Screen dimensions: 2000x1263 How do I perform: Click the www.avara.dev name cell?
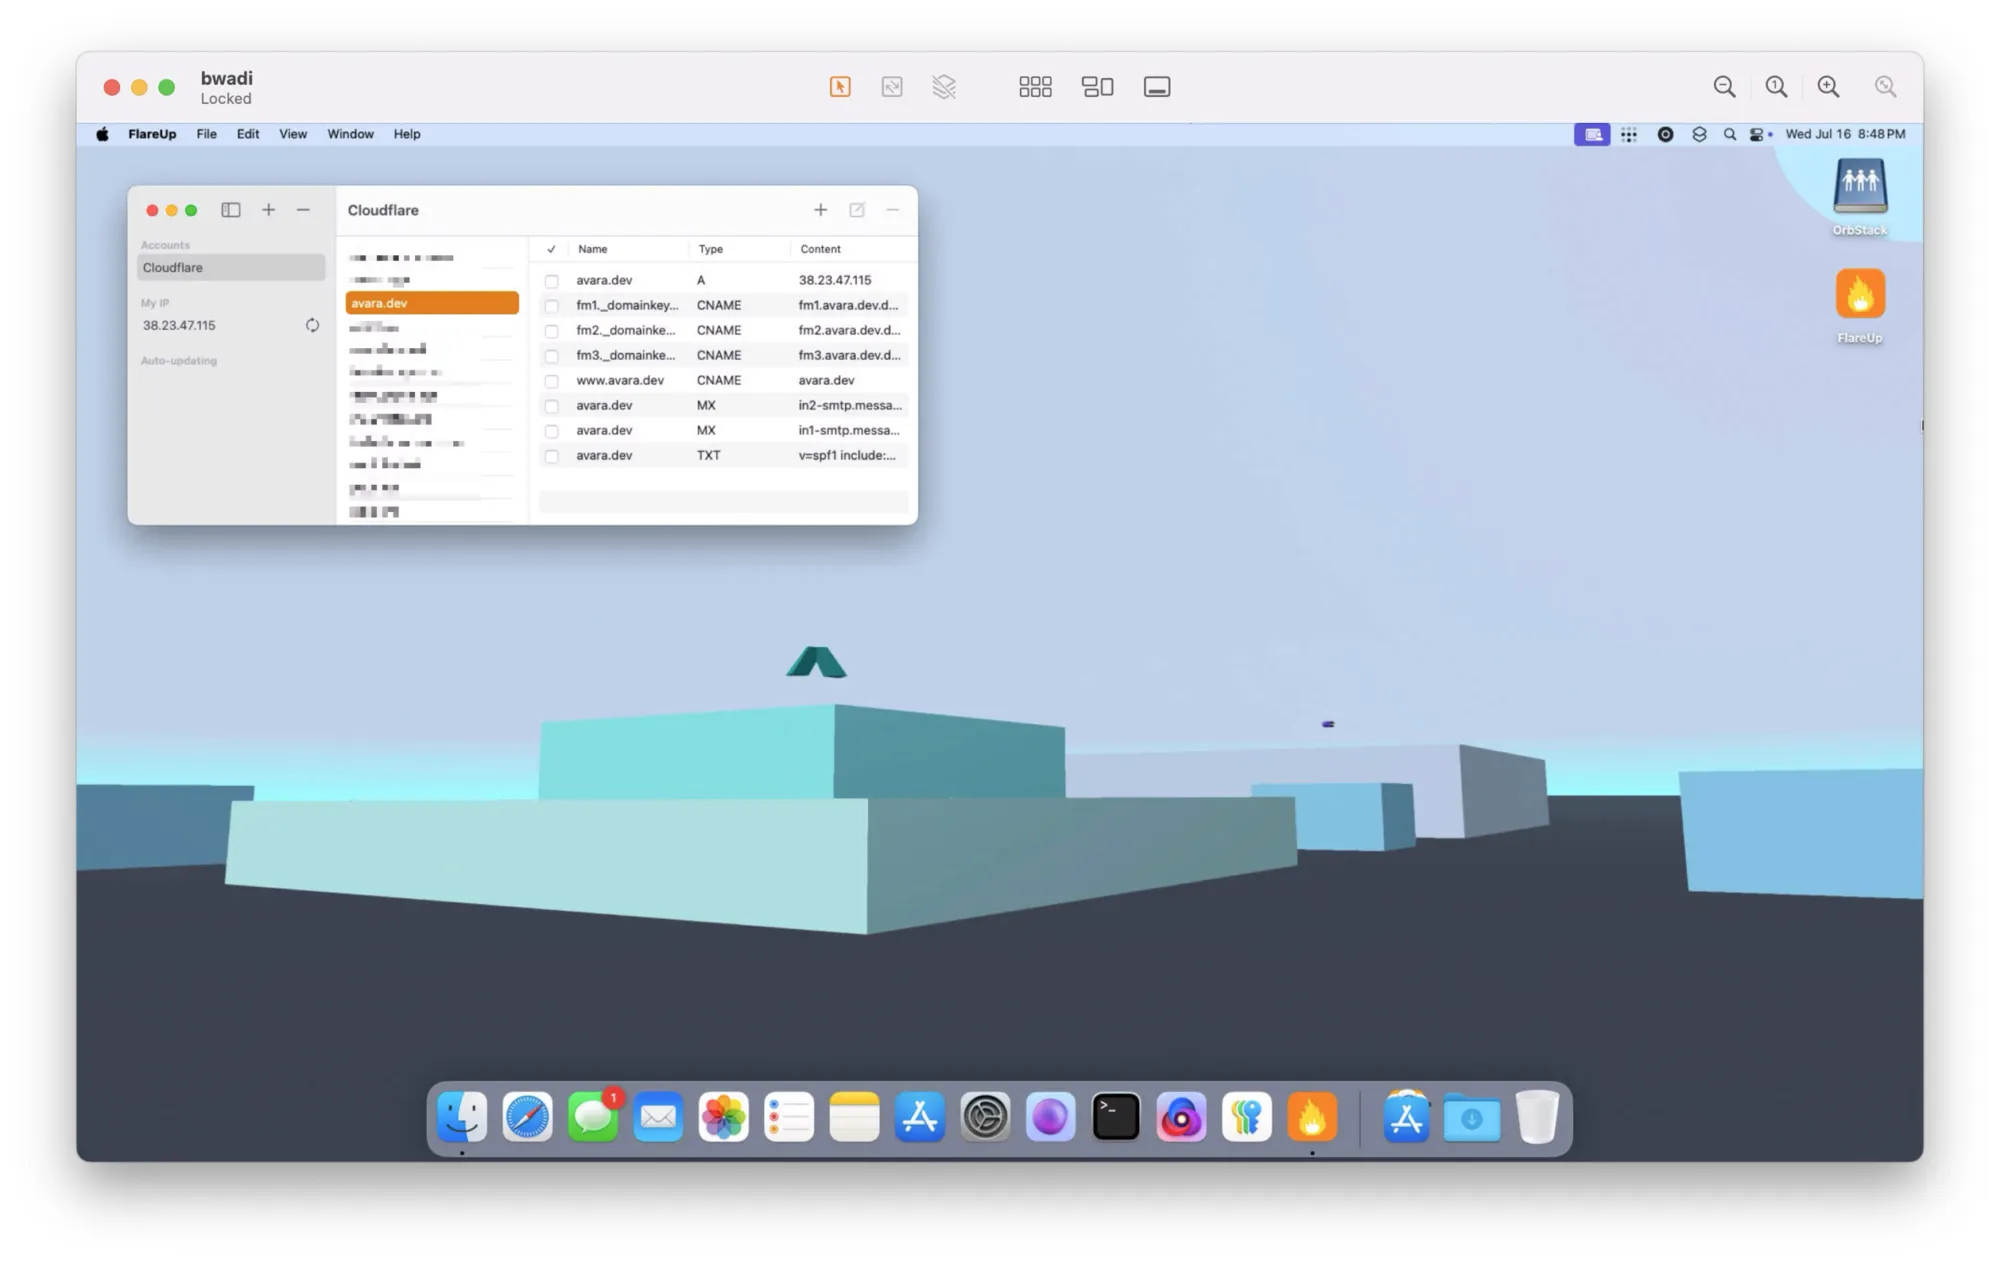click(x=620, y=380)
